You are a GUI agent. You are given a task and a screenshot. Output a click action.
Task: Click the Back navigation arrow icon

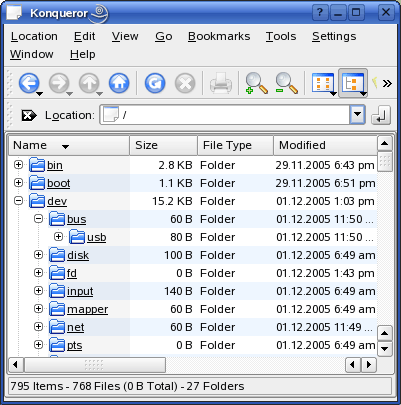[x=29, y=83]
